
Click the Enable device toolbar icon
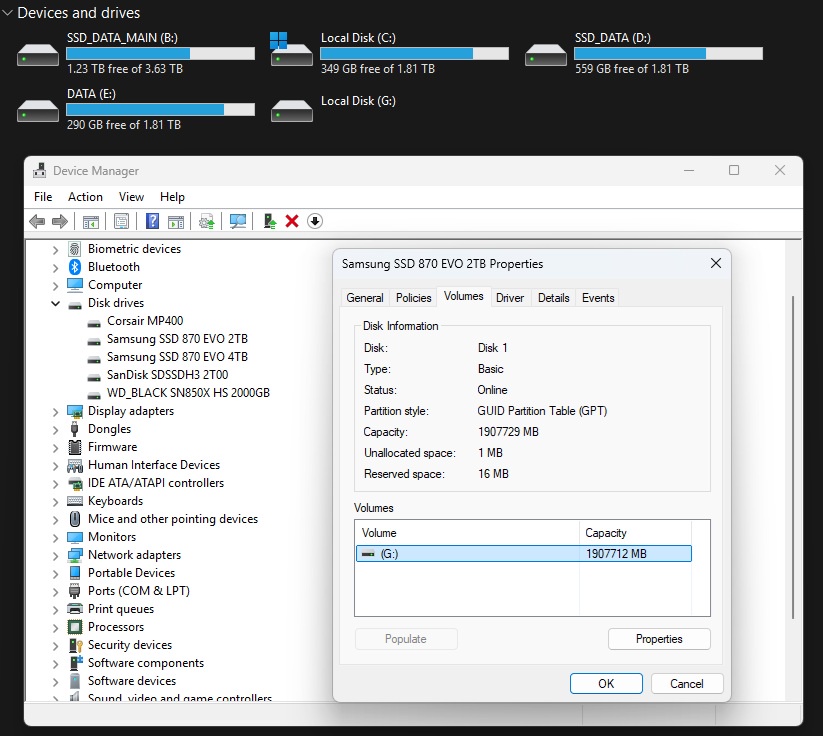270,222
